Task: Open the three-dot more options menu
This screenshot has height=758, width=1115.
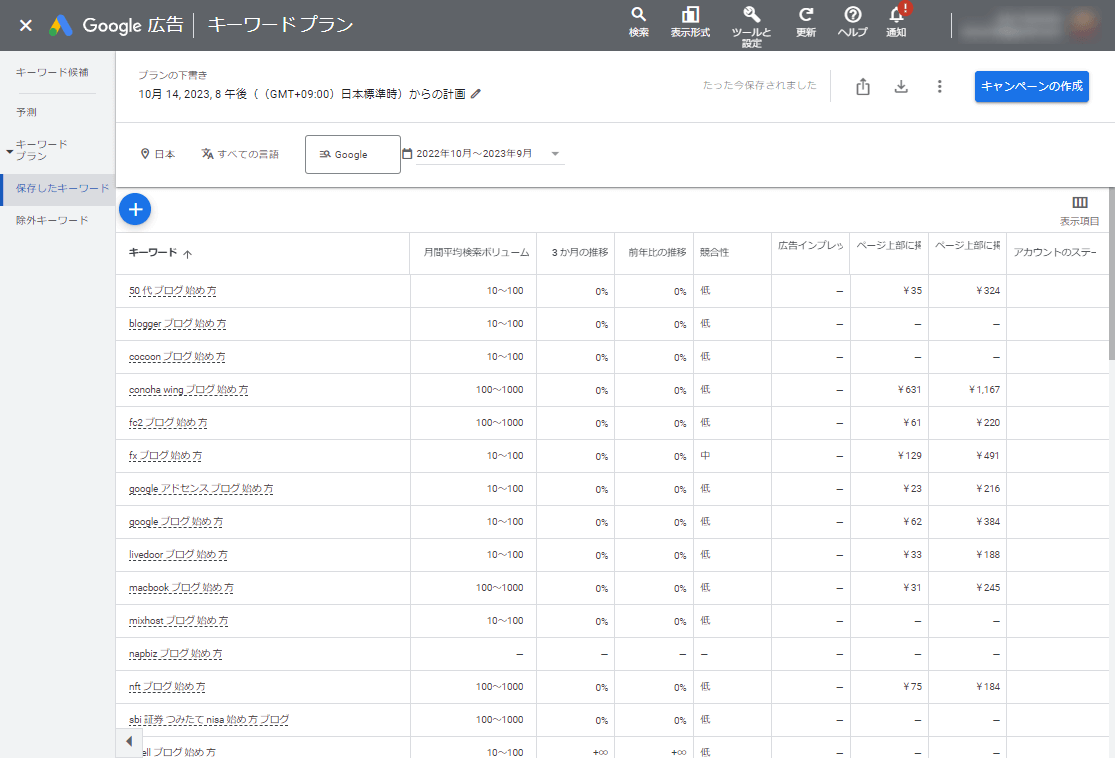Action: [939, 87]
